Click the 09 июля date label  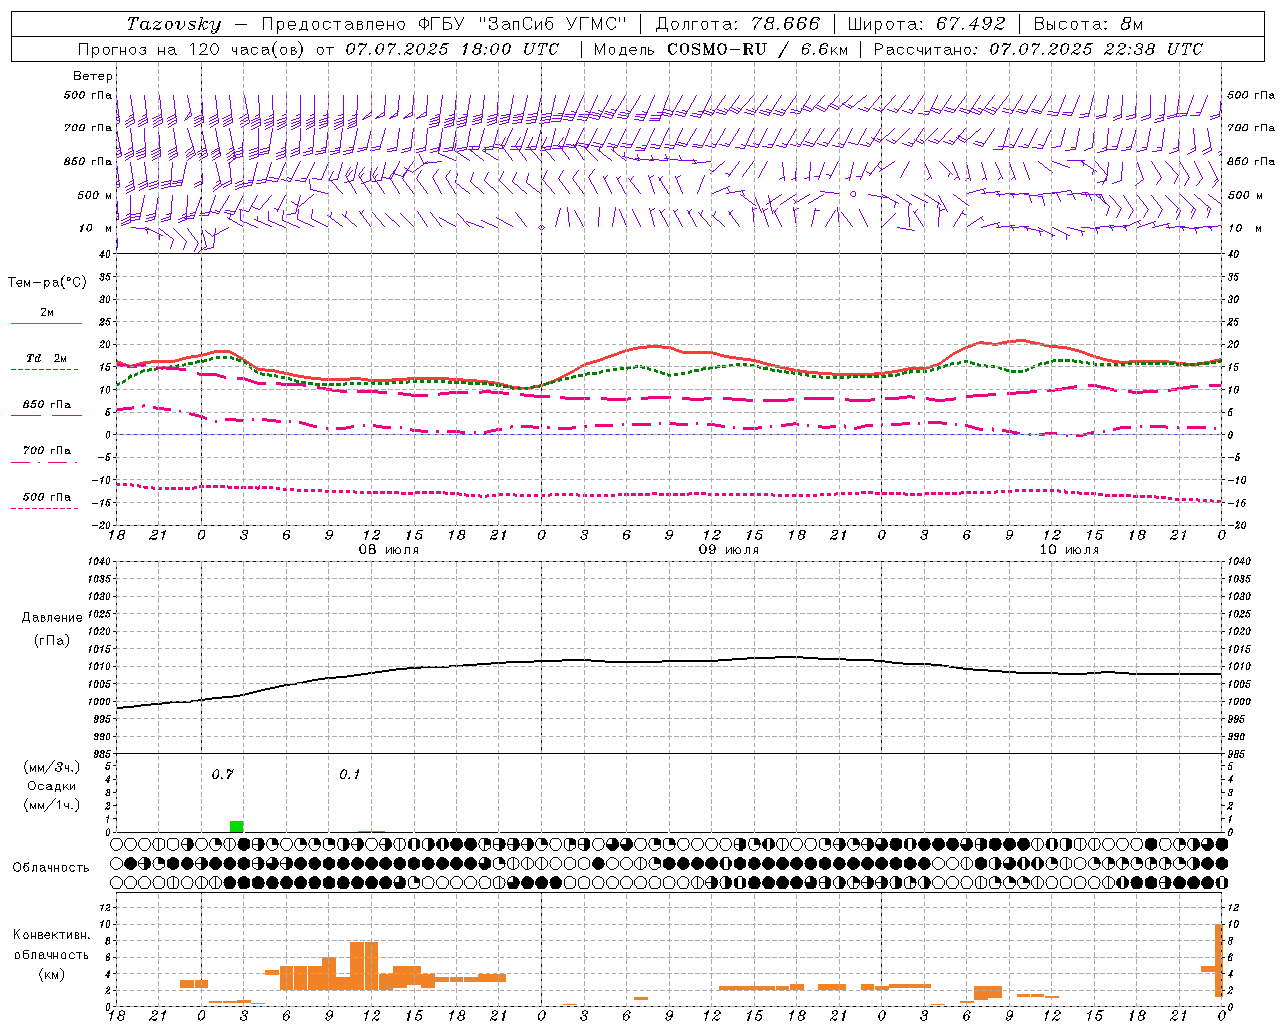click(x=728, y=550)
